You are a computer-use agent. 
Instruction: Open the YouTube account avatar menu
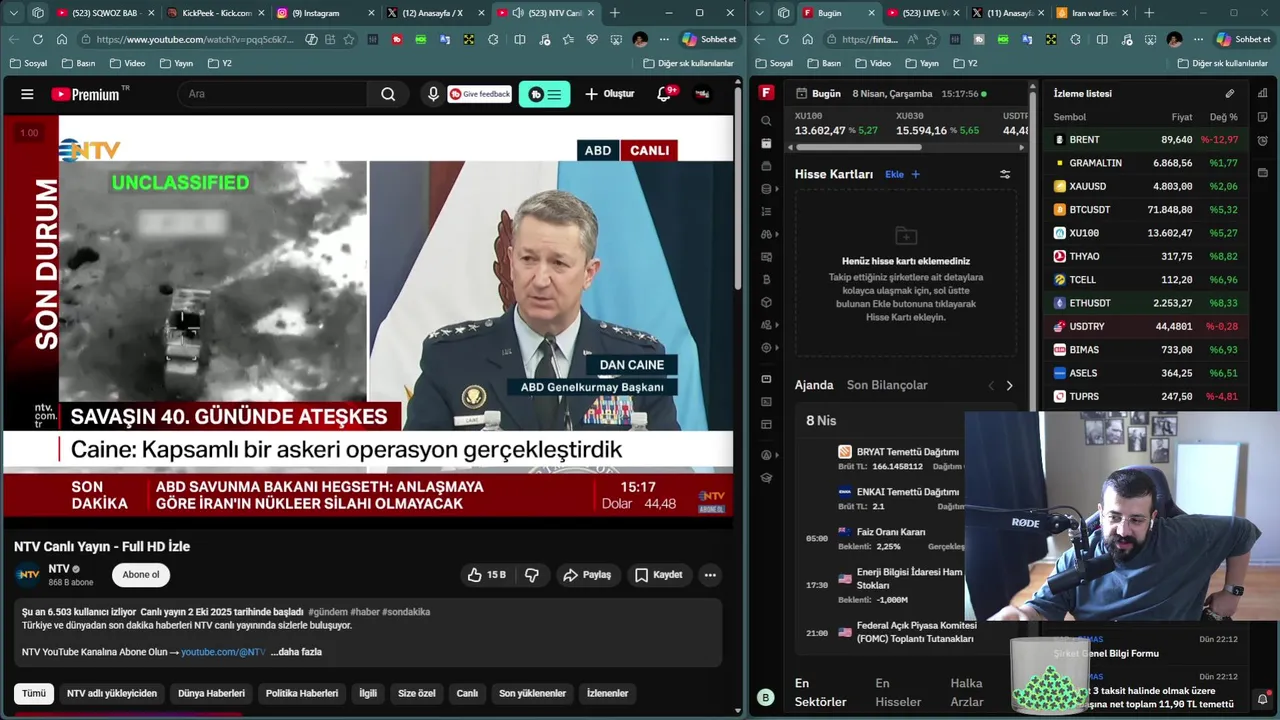(x=703, y=94)
